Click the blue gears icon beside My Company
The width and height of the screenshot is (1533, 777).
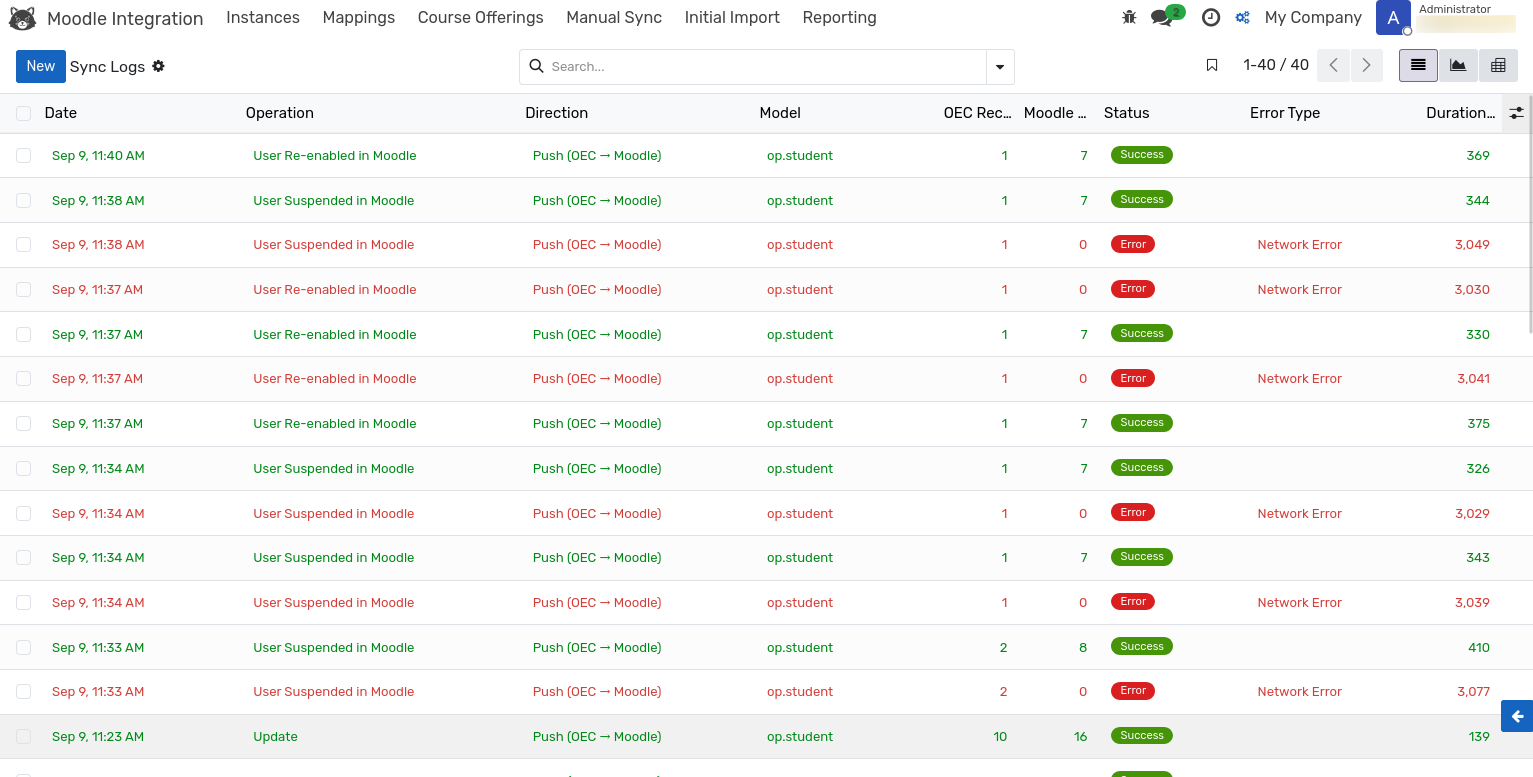tap(1243, 17)
